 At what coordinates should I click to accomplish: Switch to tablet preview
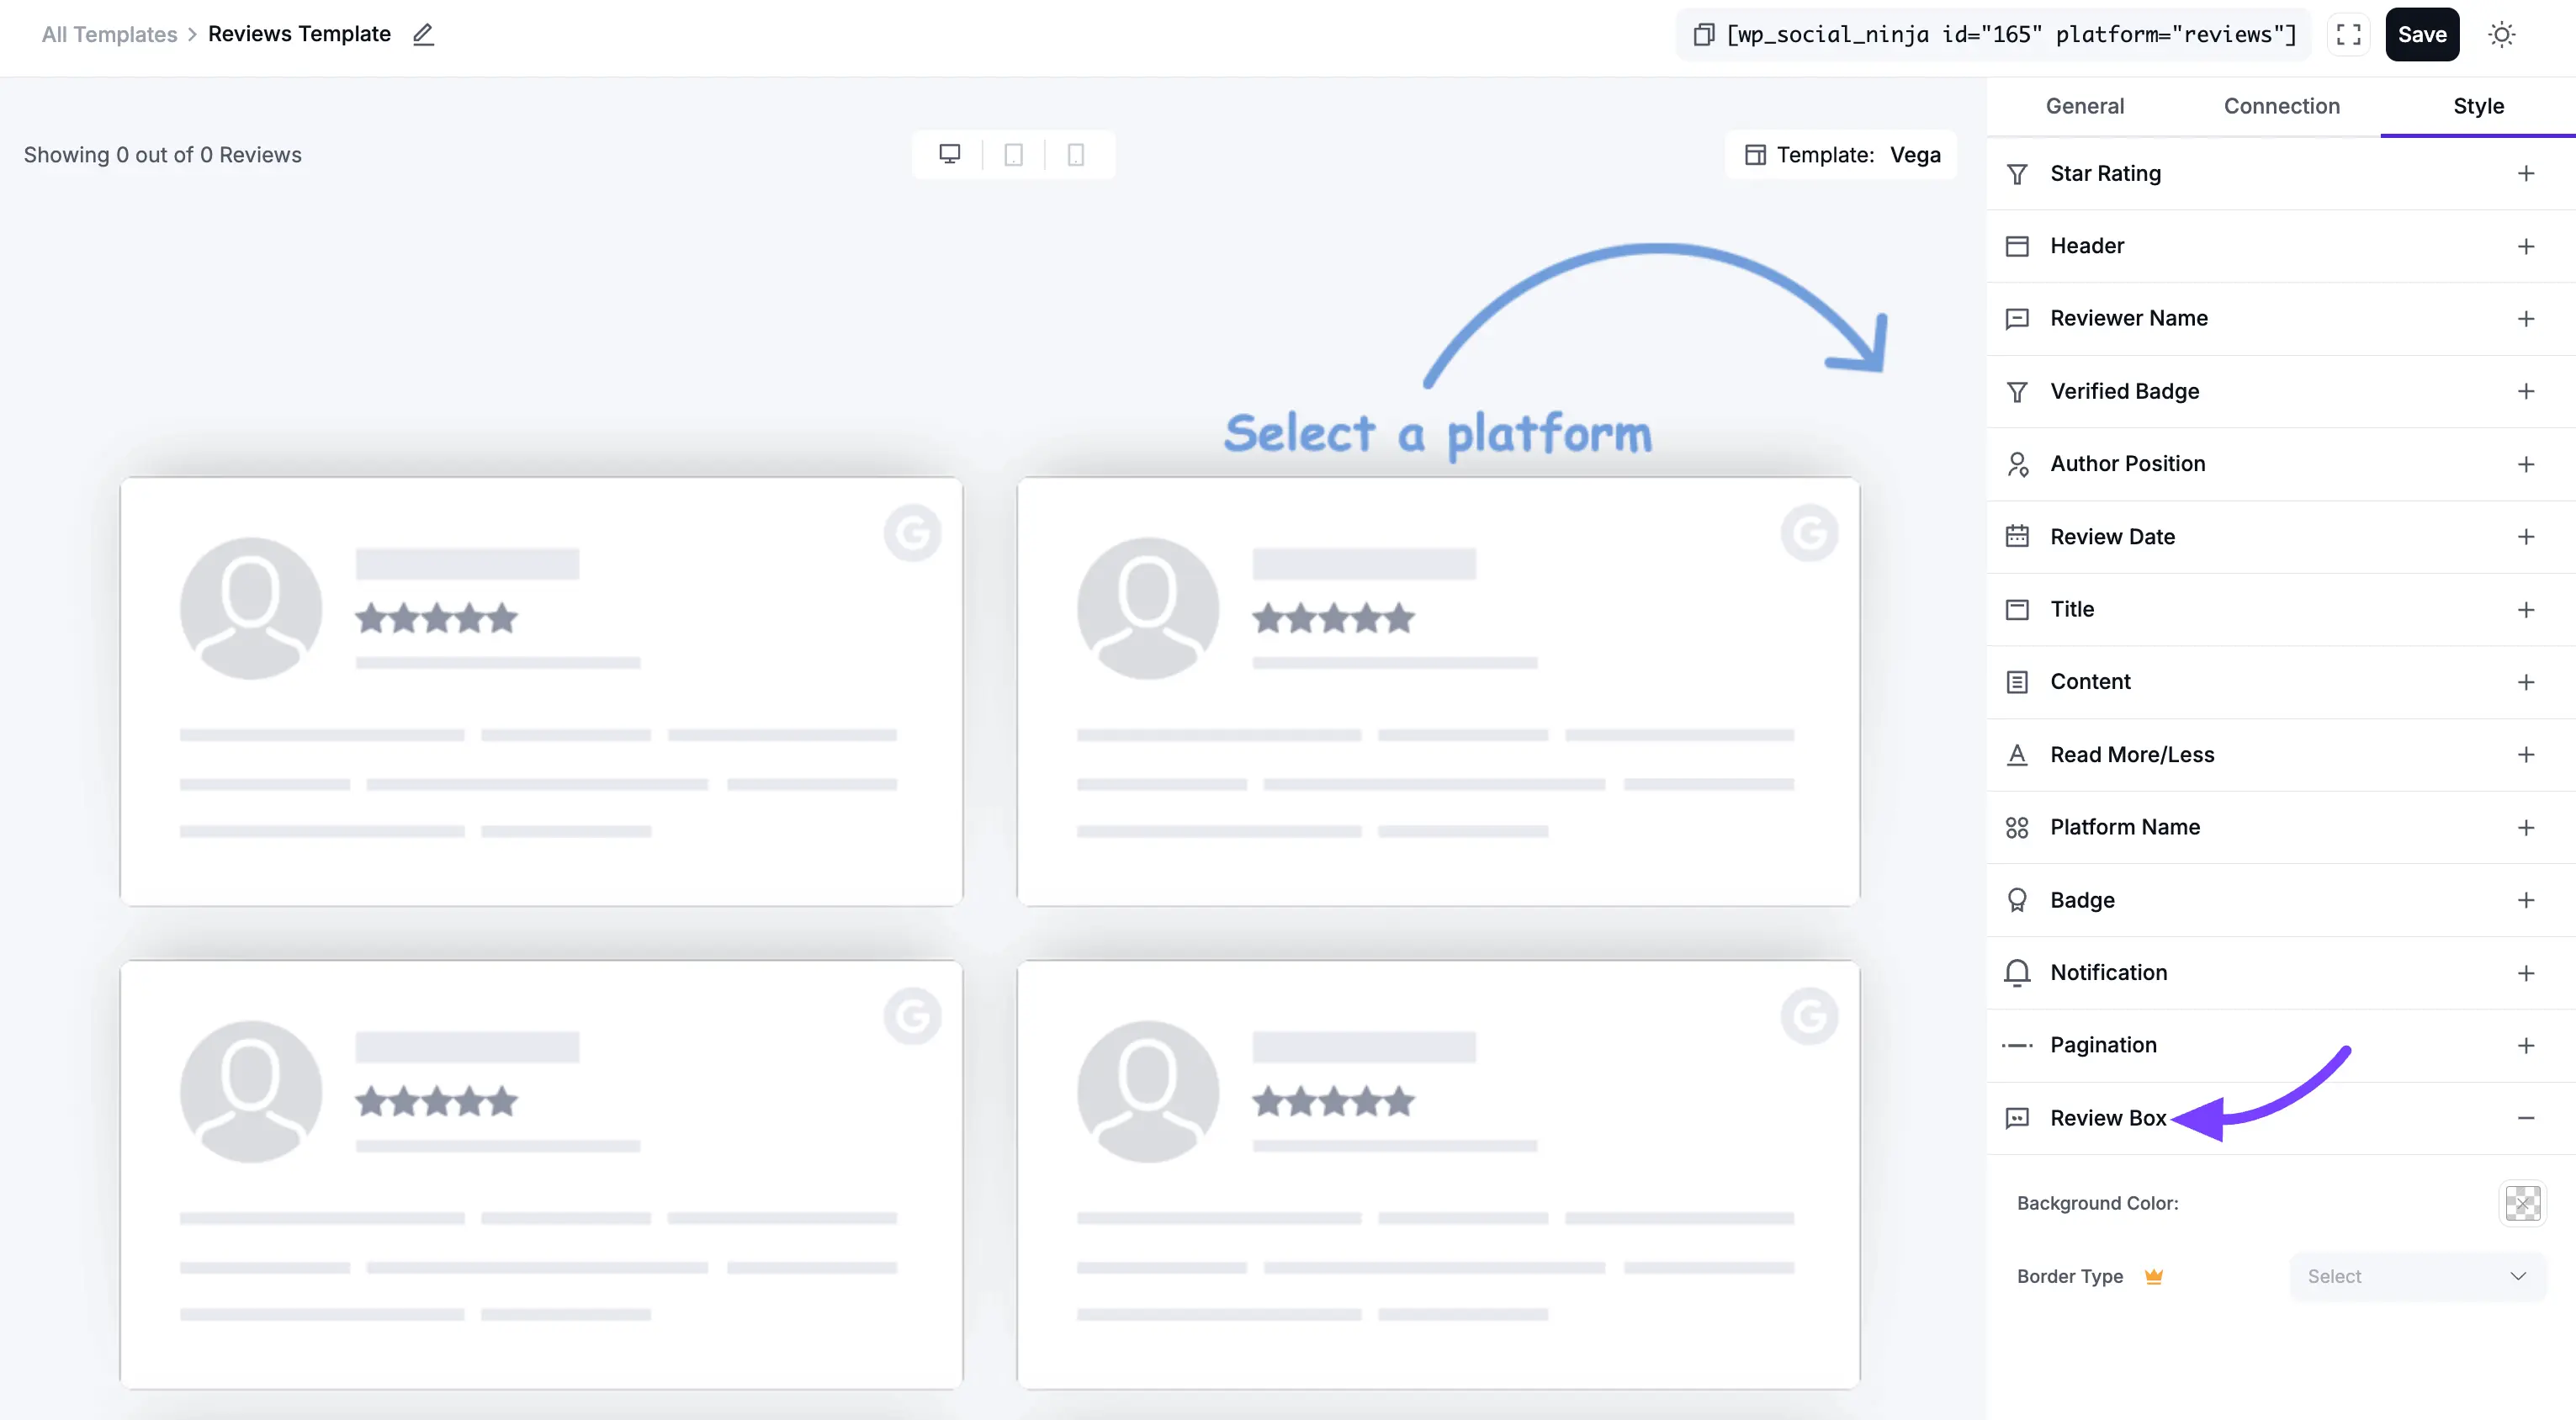click(x=1013, y=153)
